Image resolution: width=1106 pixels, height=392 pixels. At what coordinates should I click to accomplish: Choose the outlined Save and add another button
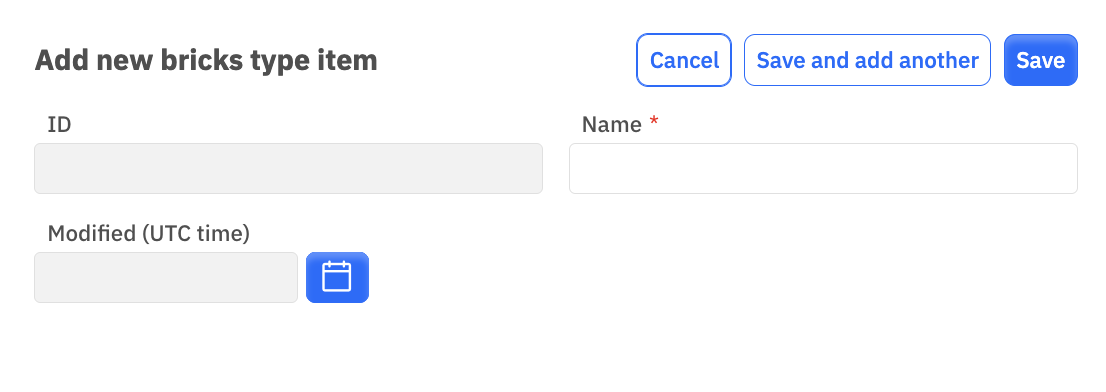(x=868, y=60)
